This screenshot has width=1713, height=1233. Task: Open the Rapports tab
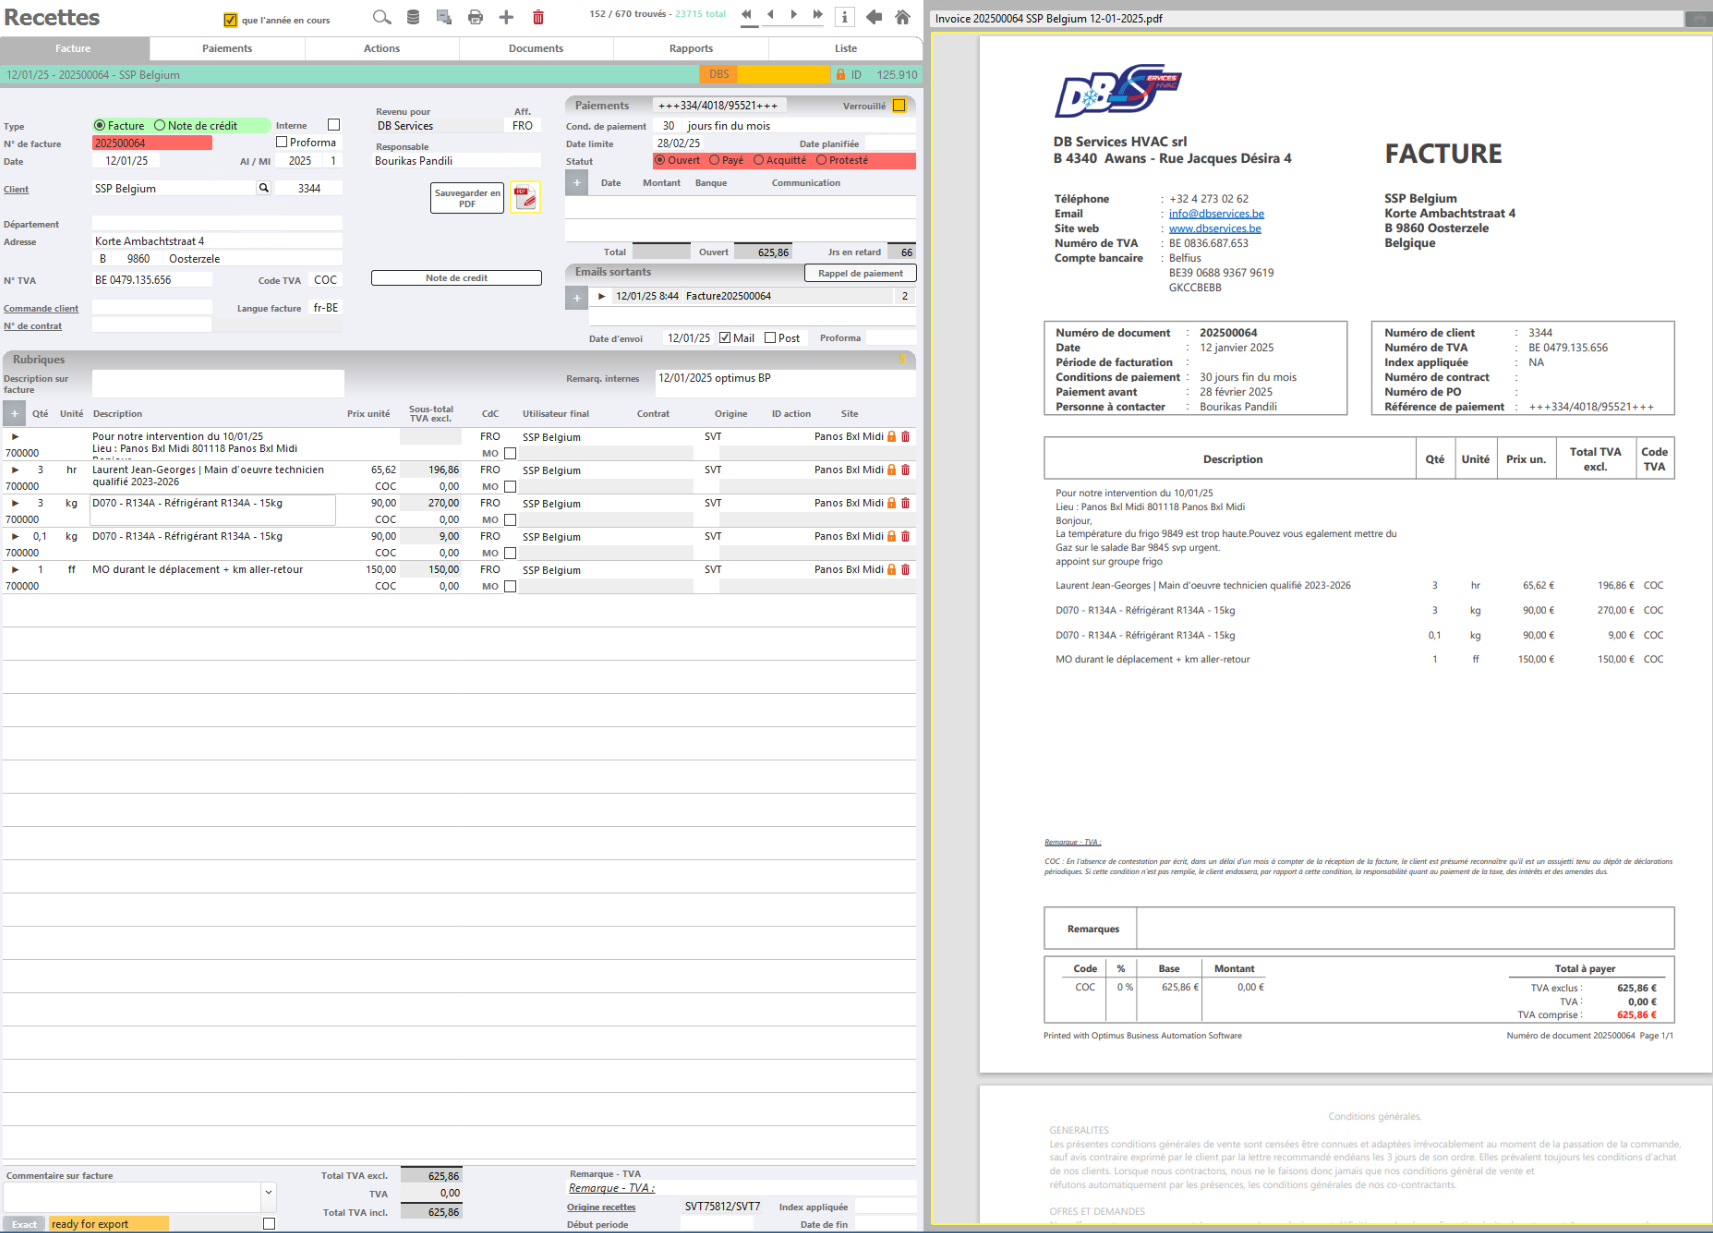(x=691, y=48)
